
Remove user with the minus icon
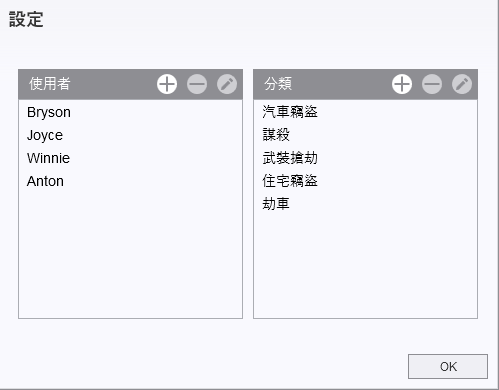click(197, 84)
